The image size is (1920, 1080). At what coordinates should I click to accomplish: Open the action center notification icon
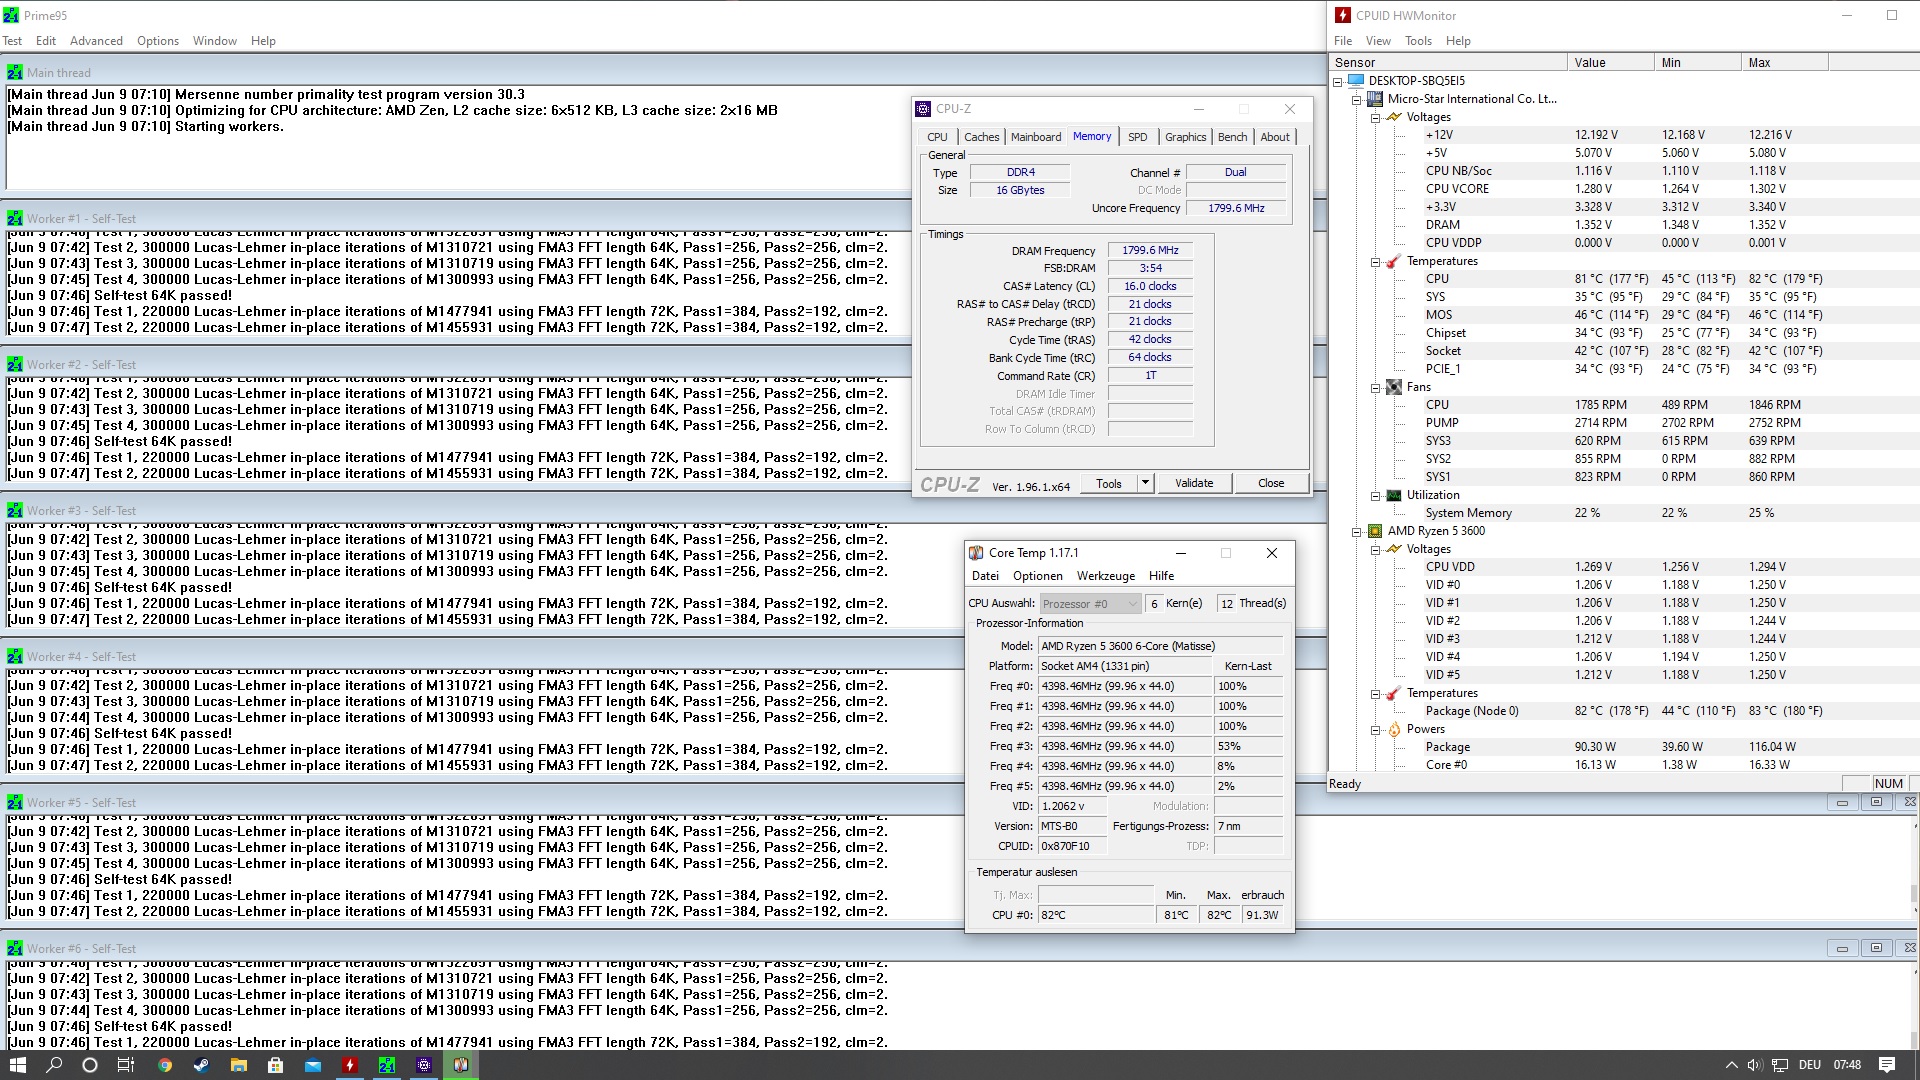(x=1887, y=1065)
